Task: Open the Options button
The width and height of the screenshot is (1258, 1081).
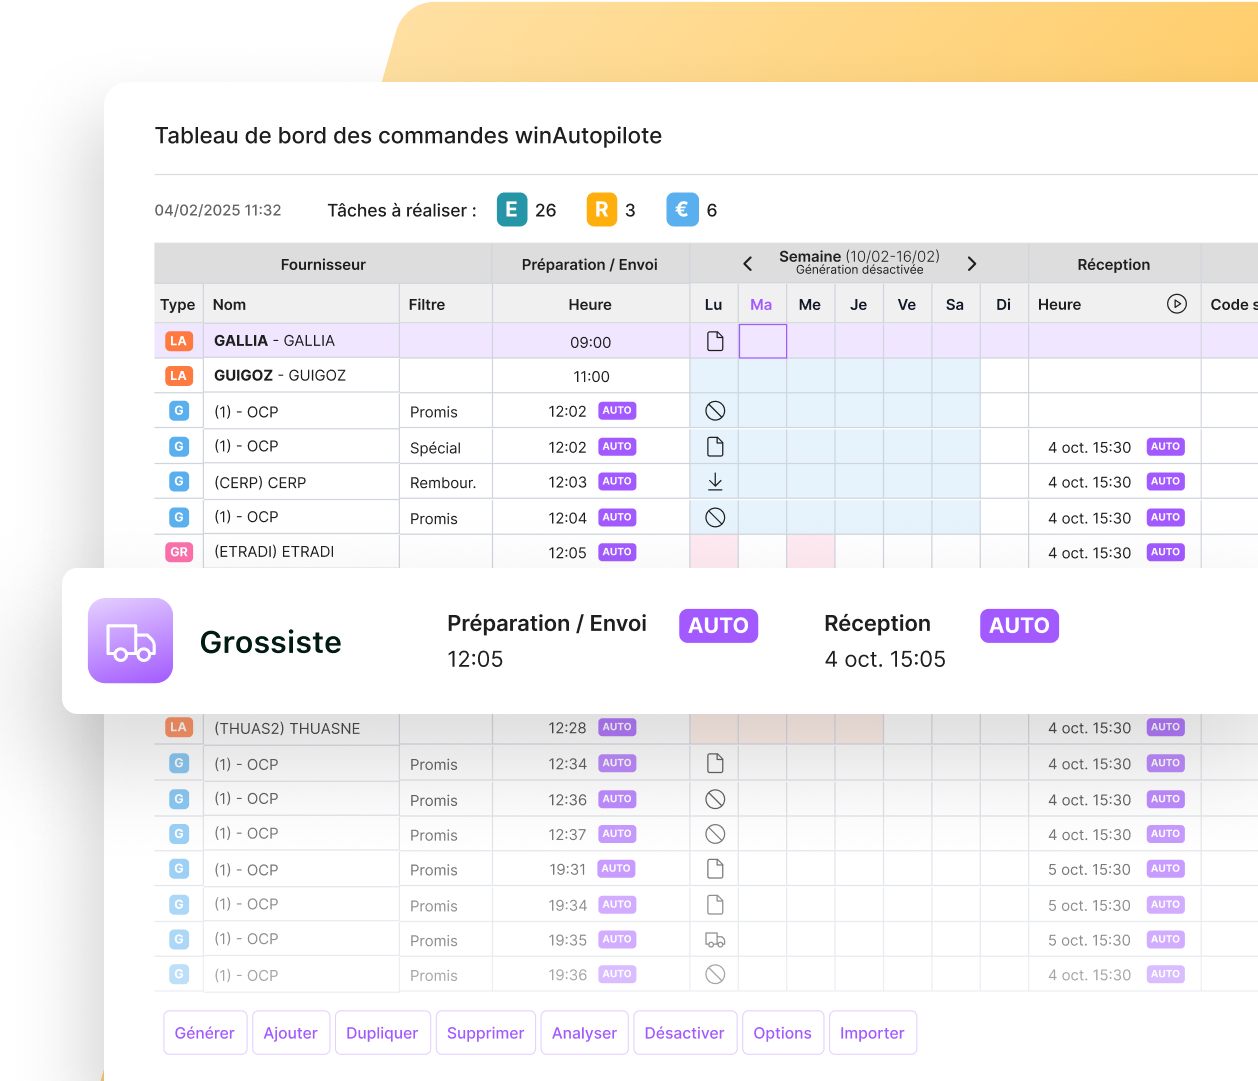Action: [x=782, y=1033]
